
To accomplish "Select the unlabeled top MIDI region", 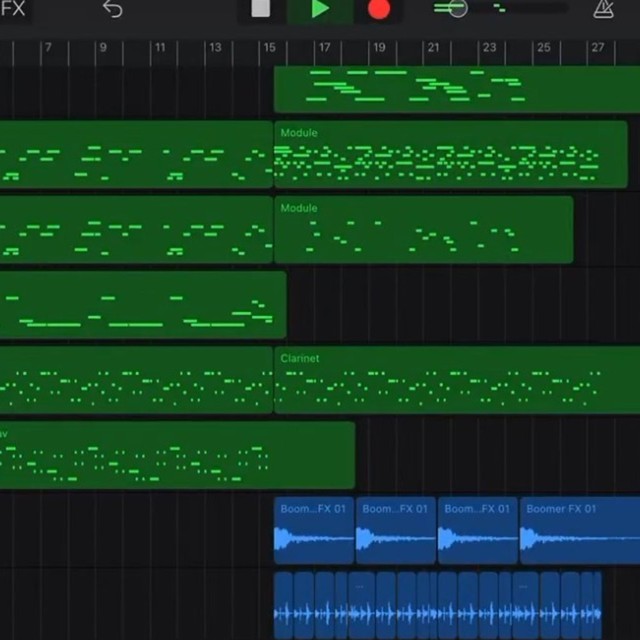I will click(x=457, y=89).
